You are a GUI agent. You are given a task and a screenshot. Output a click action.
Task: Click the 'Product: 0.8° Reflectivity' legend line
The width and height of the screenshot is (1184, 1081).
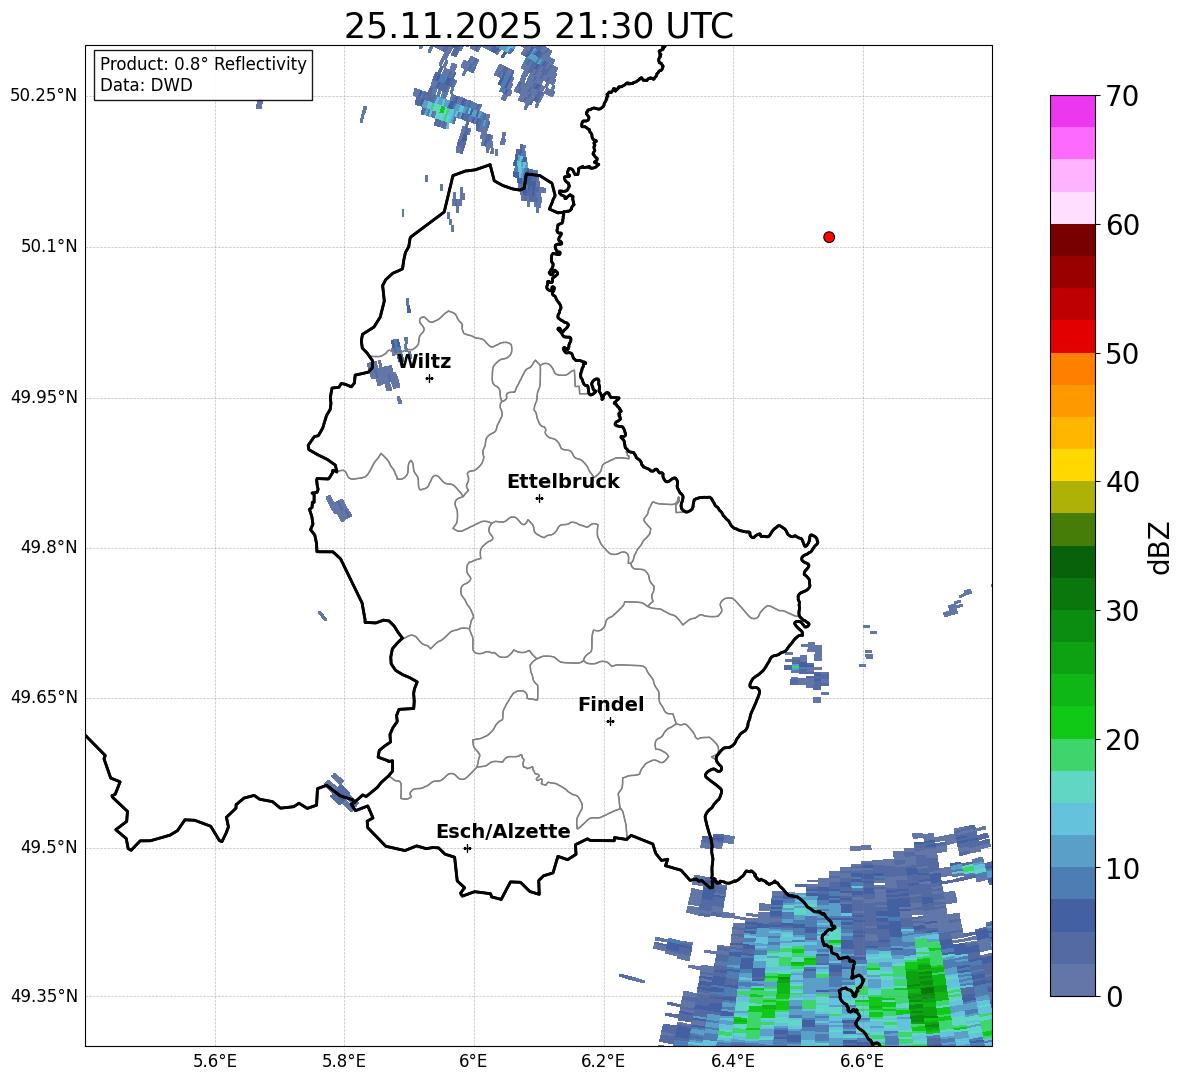pyautogui.click(x=203, y=63)
